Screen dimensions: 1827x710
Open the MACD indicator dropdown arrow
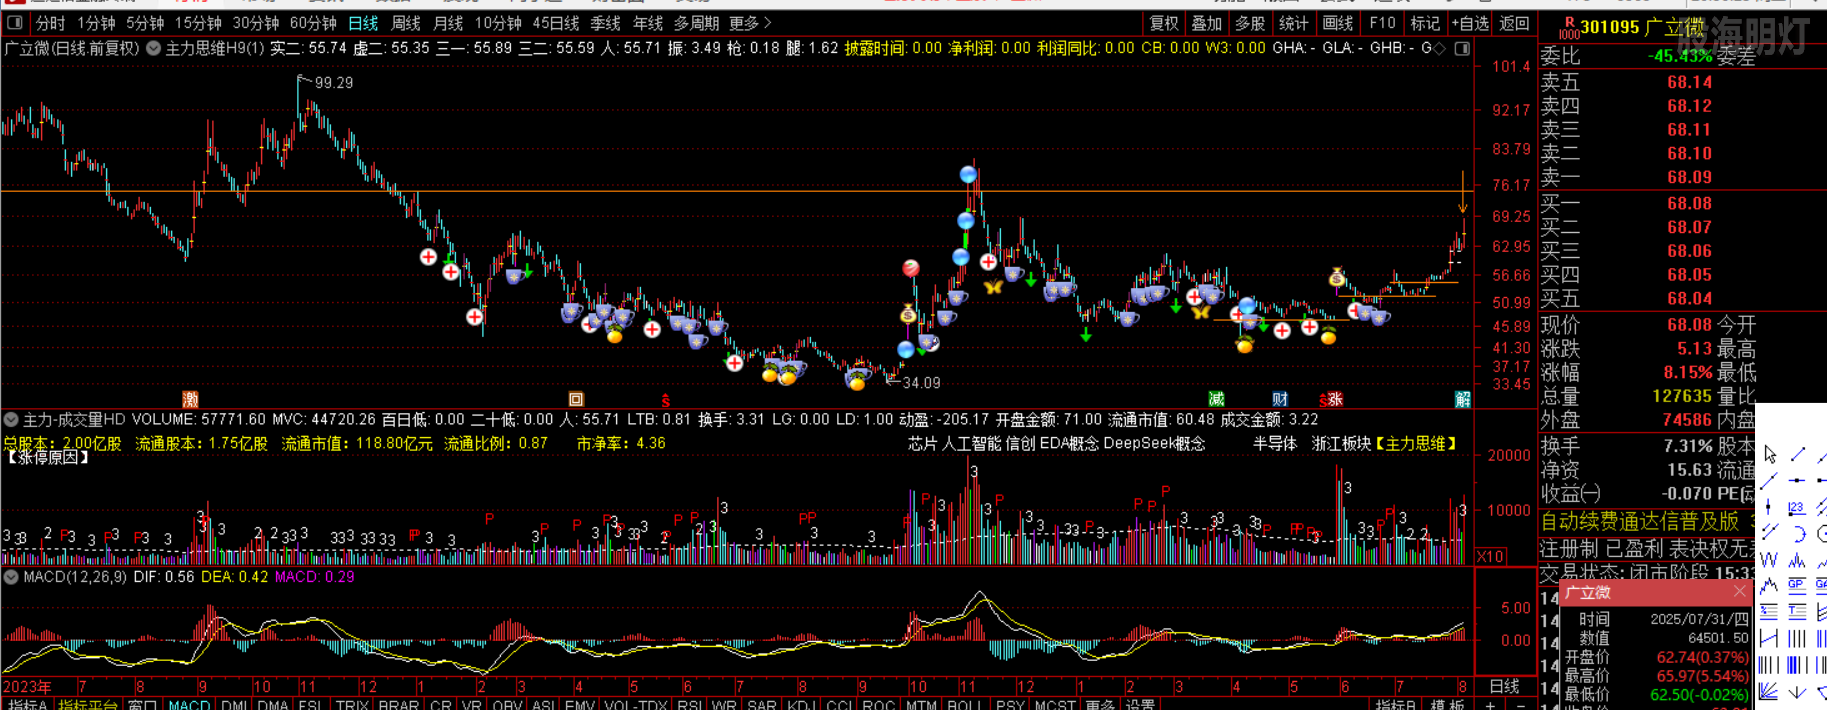point(11,577)
